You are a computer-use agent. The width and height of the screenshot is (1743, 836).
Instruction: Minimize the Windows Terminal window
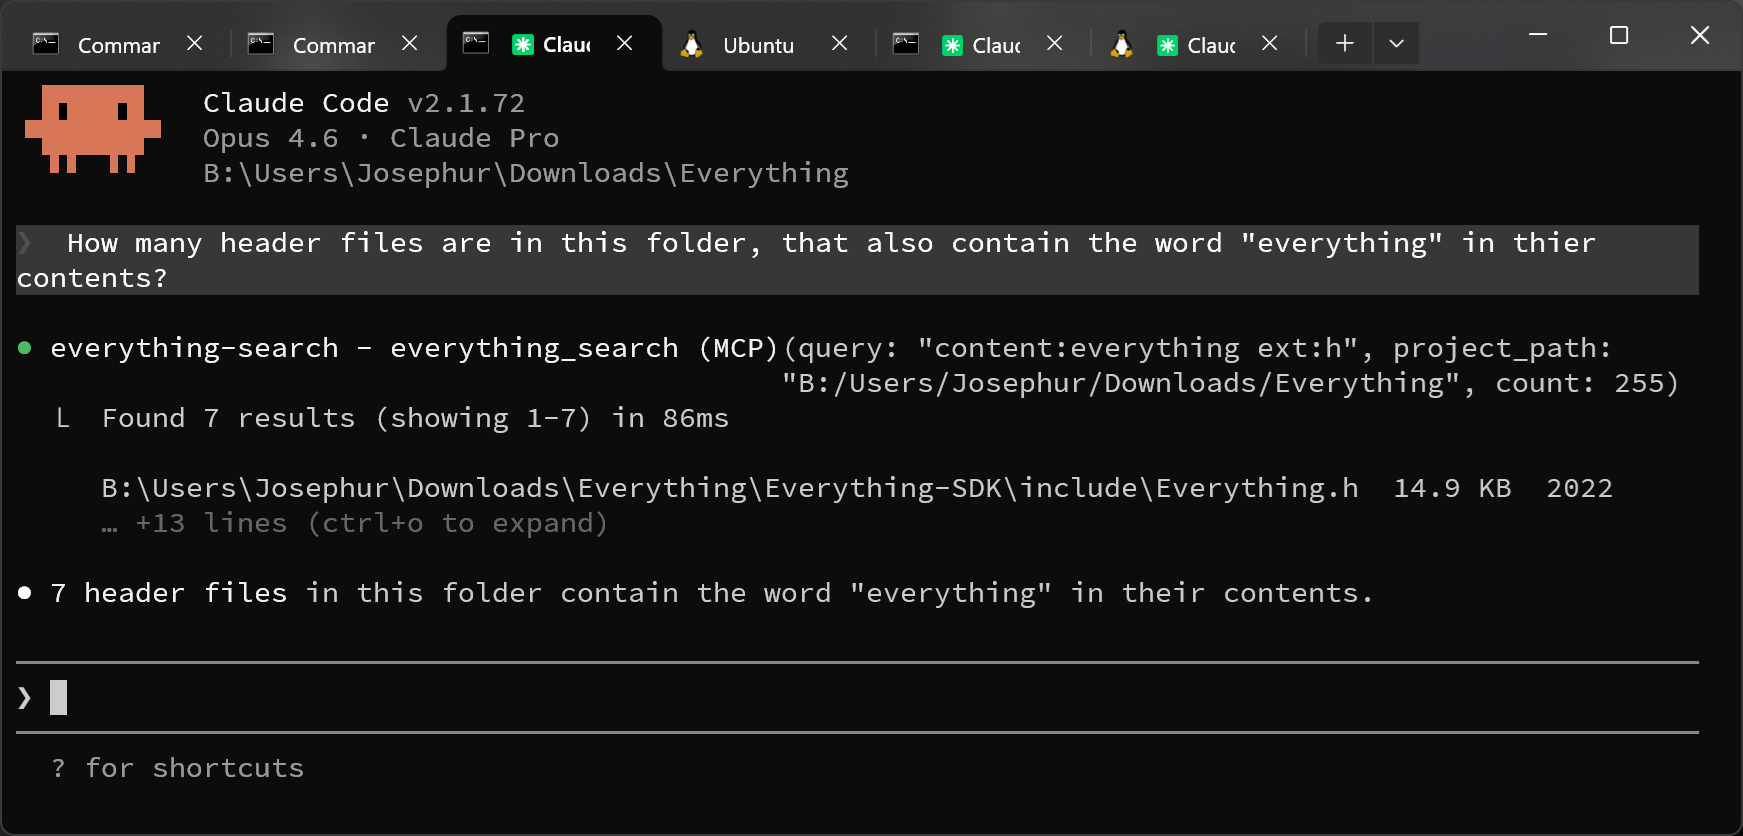point(1538,35)
